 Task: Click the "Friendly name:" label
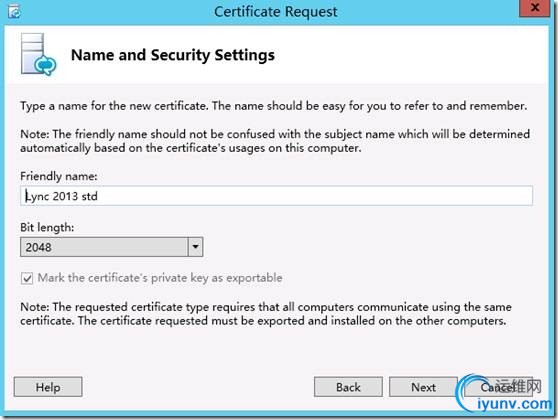point(59,176)
